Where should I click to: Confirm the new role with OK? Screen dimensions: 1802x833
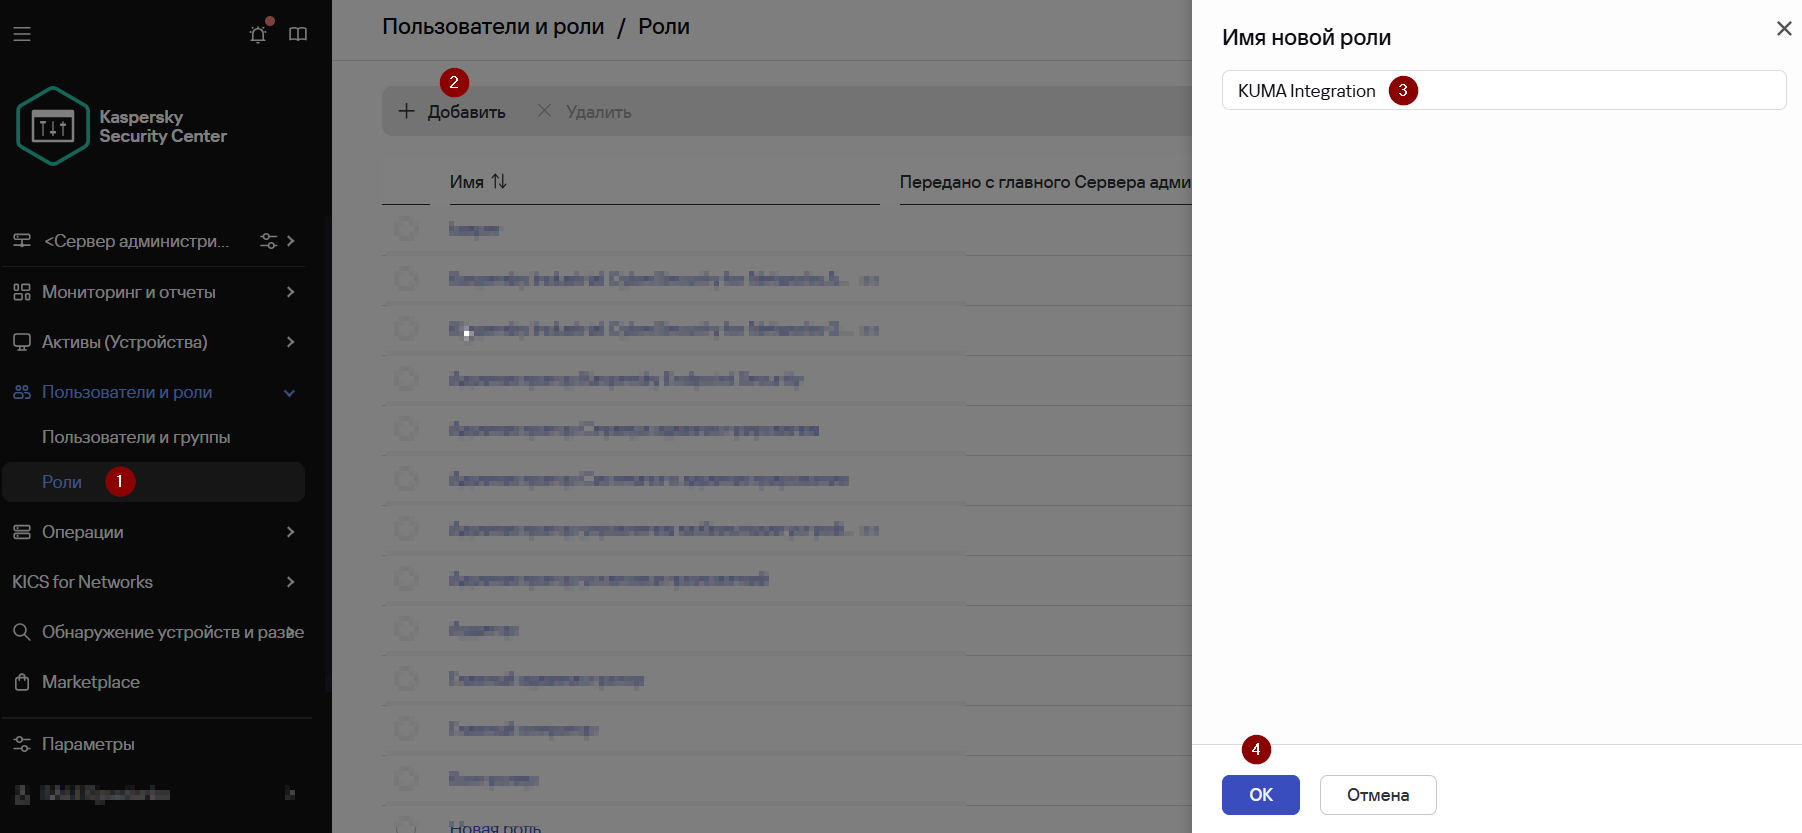[x=1261, y=795]
